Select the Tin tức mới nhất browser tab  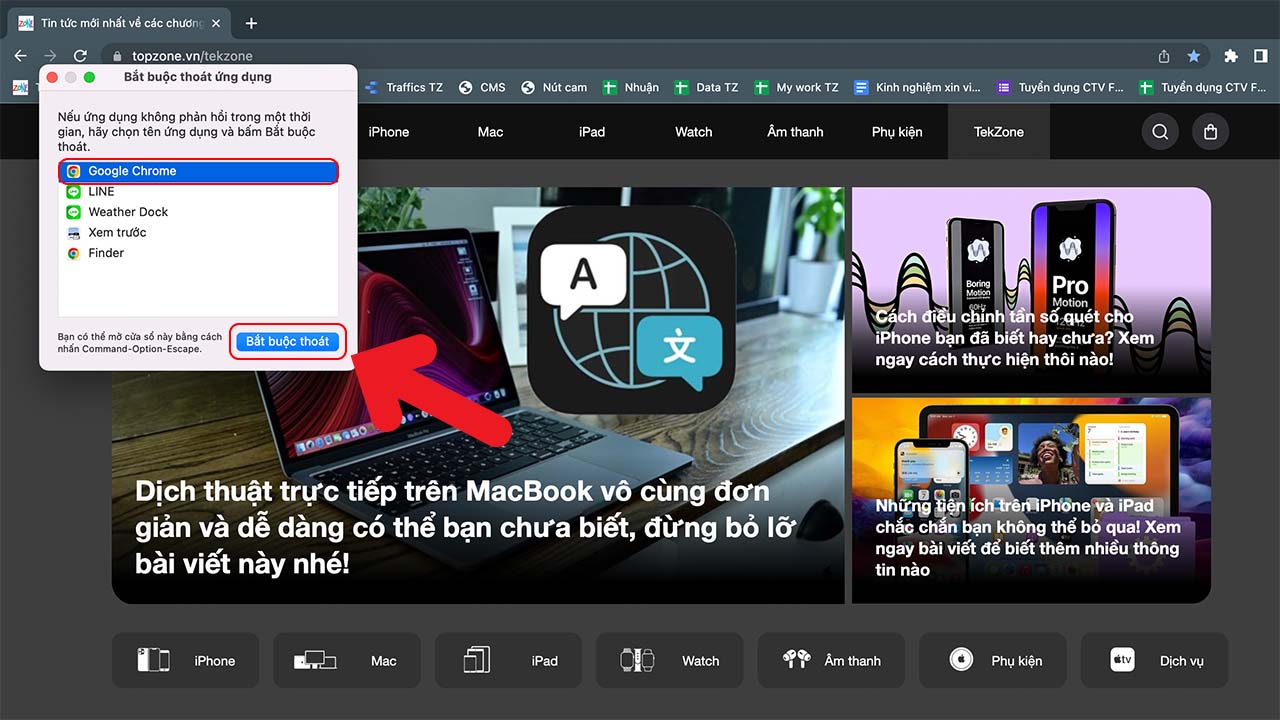click(x=120, y=23)
